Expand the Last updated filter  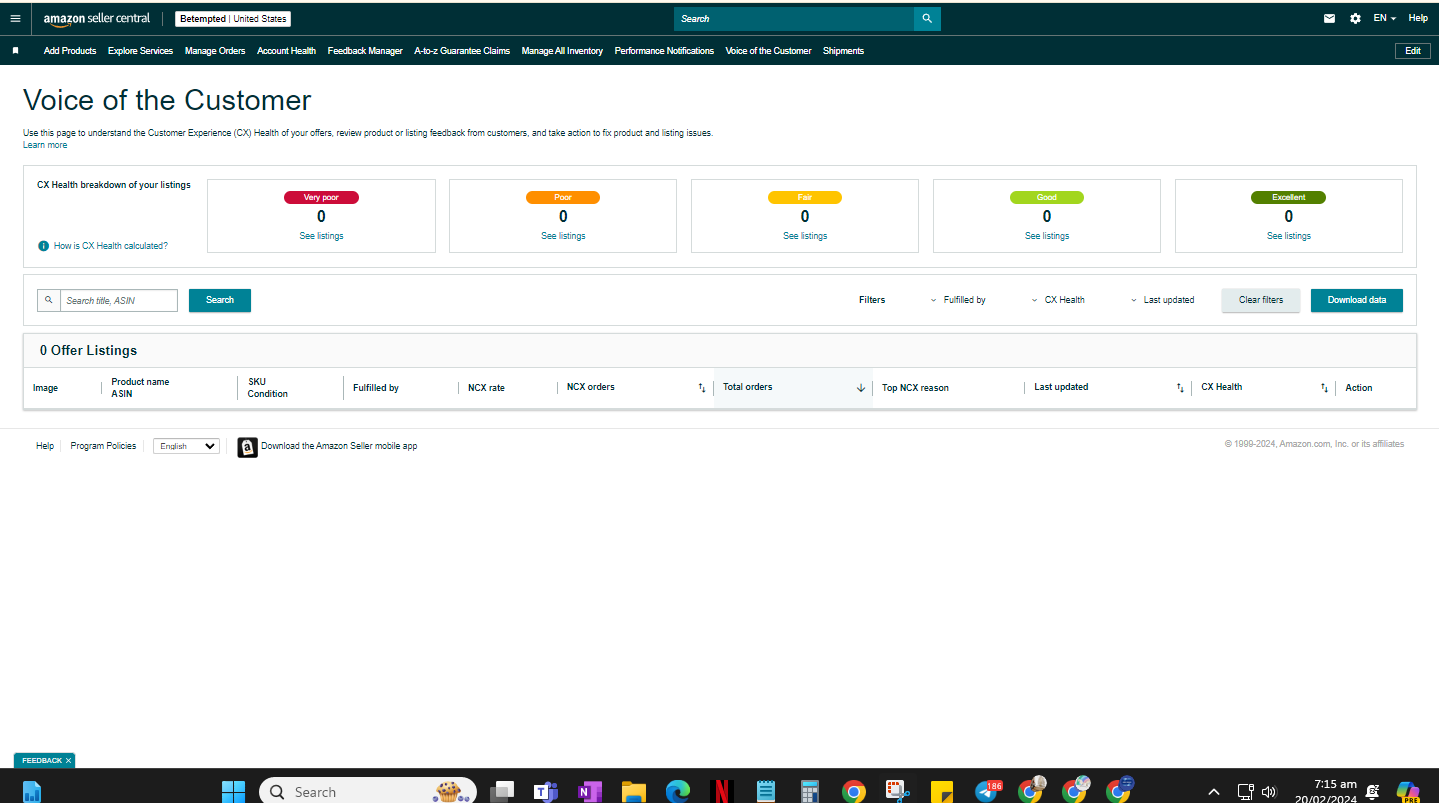[1162, 300]
